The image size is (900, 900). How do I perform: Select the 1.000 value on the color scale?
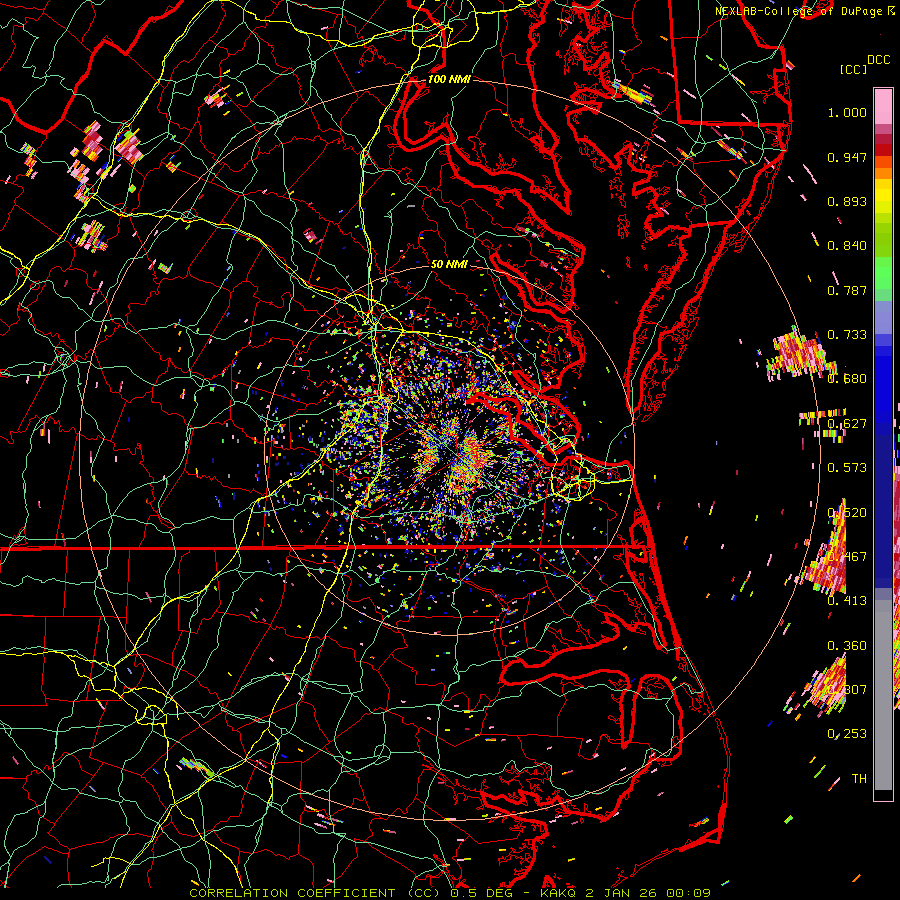tap(847, 112)
